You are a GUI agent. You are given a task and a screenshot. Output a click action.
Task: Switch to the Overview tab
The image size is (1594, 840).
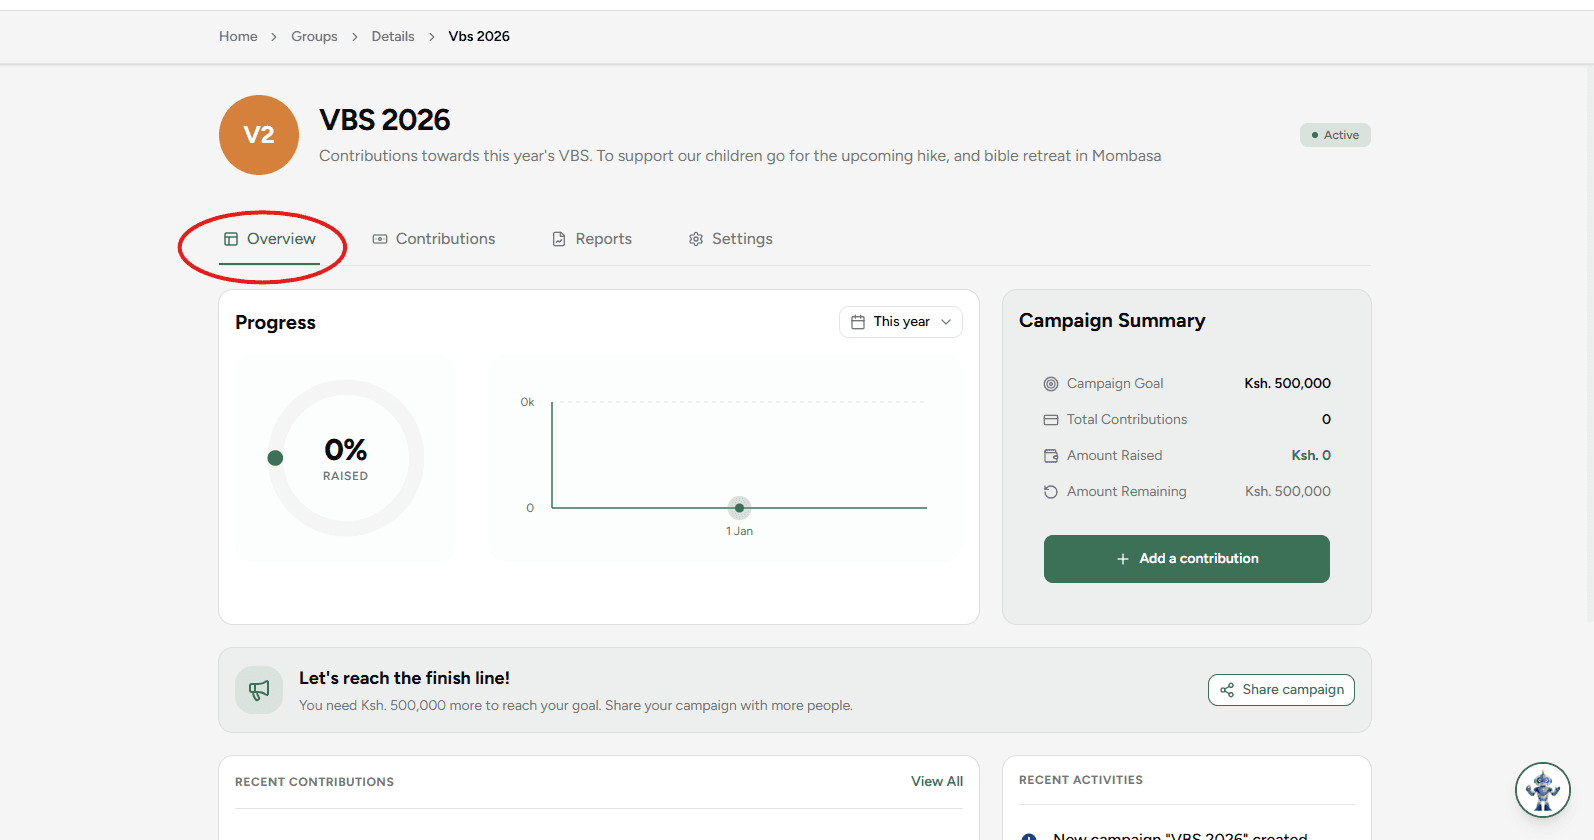tap(269, 239)
